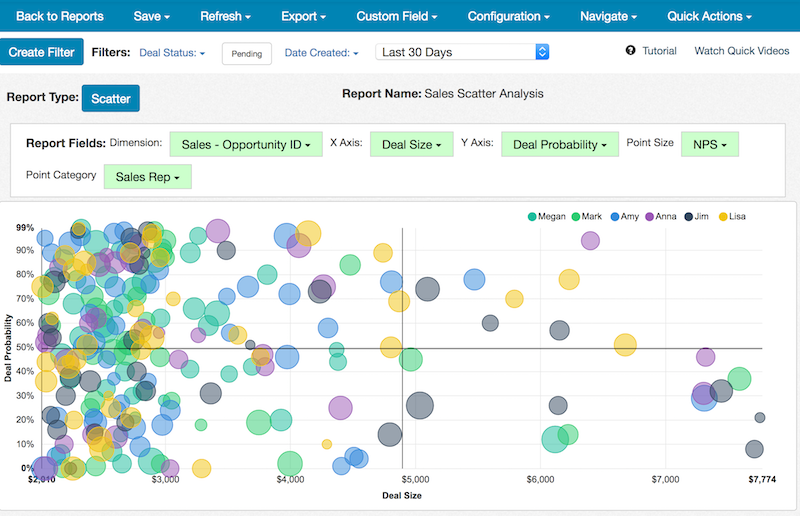This screenshot has height=516, width=800.
Task: Hide Lisa series via legend marker
Action: coord(720,216)
